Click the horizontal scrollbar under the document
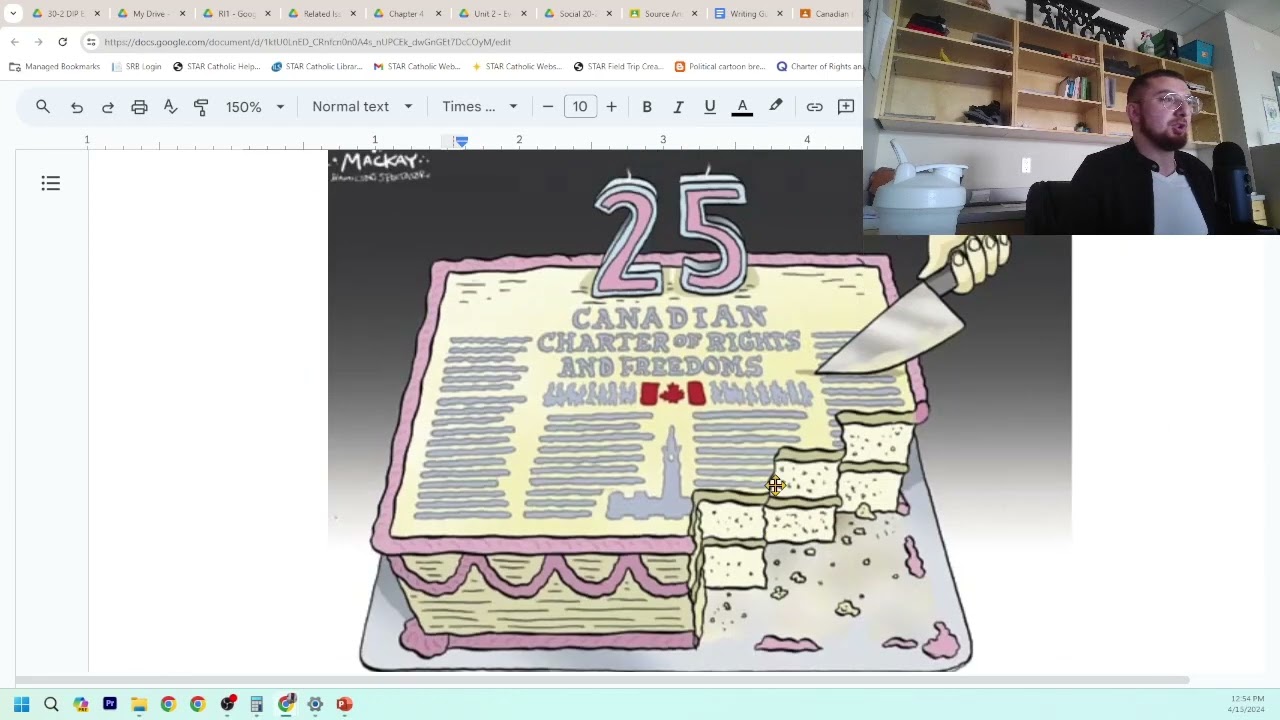1280x720 pixels. pos(602,681)
